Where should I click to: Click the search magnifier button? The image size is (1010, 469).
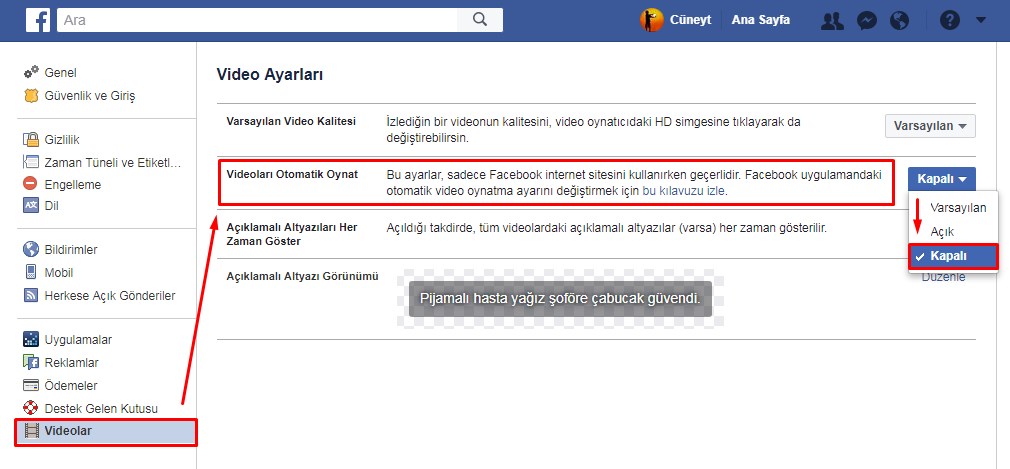point(479,19)
